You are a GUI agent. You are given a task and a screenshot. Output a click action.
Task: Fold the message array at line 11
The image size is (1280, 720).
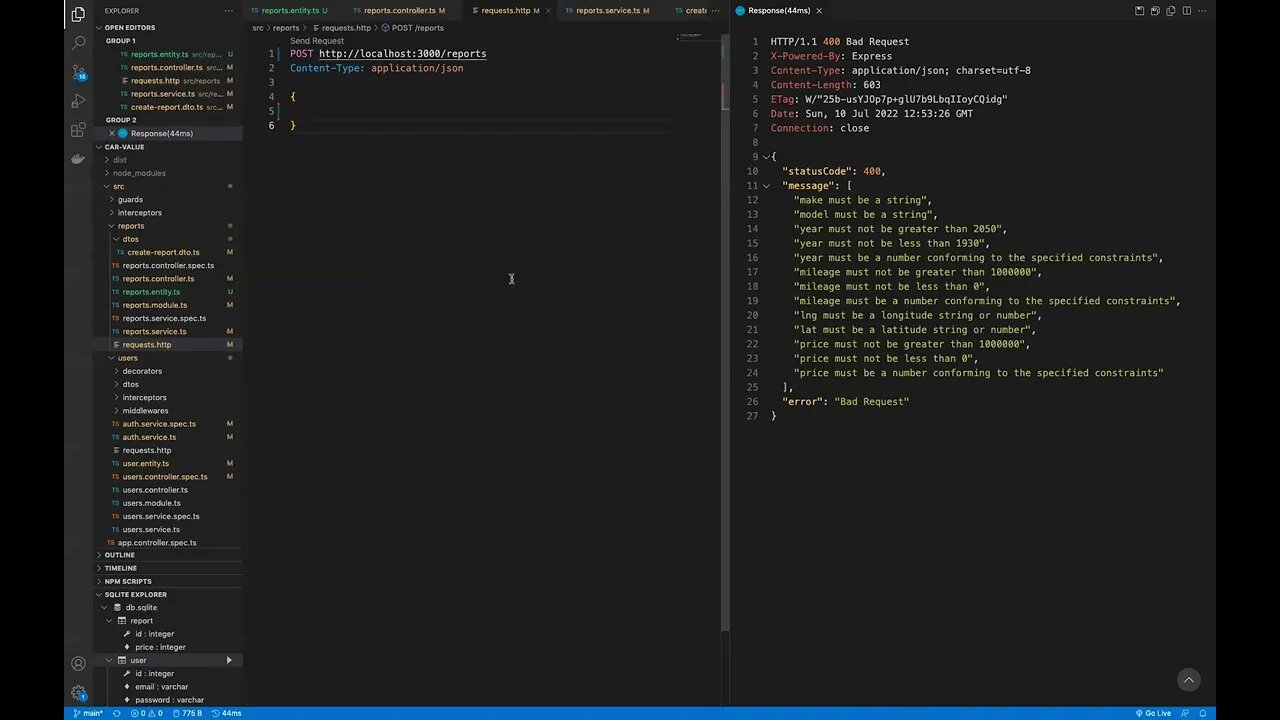pos(766,186)
